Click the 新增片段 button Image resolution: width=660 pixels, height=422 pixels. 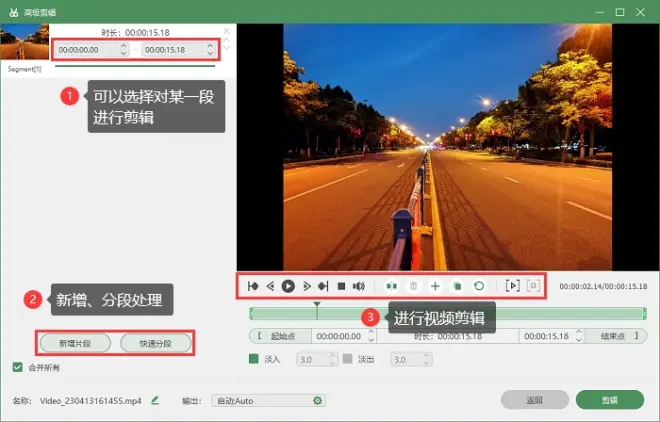(x=75, y=343)
